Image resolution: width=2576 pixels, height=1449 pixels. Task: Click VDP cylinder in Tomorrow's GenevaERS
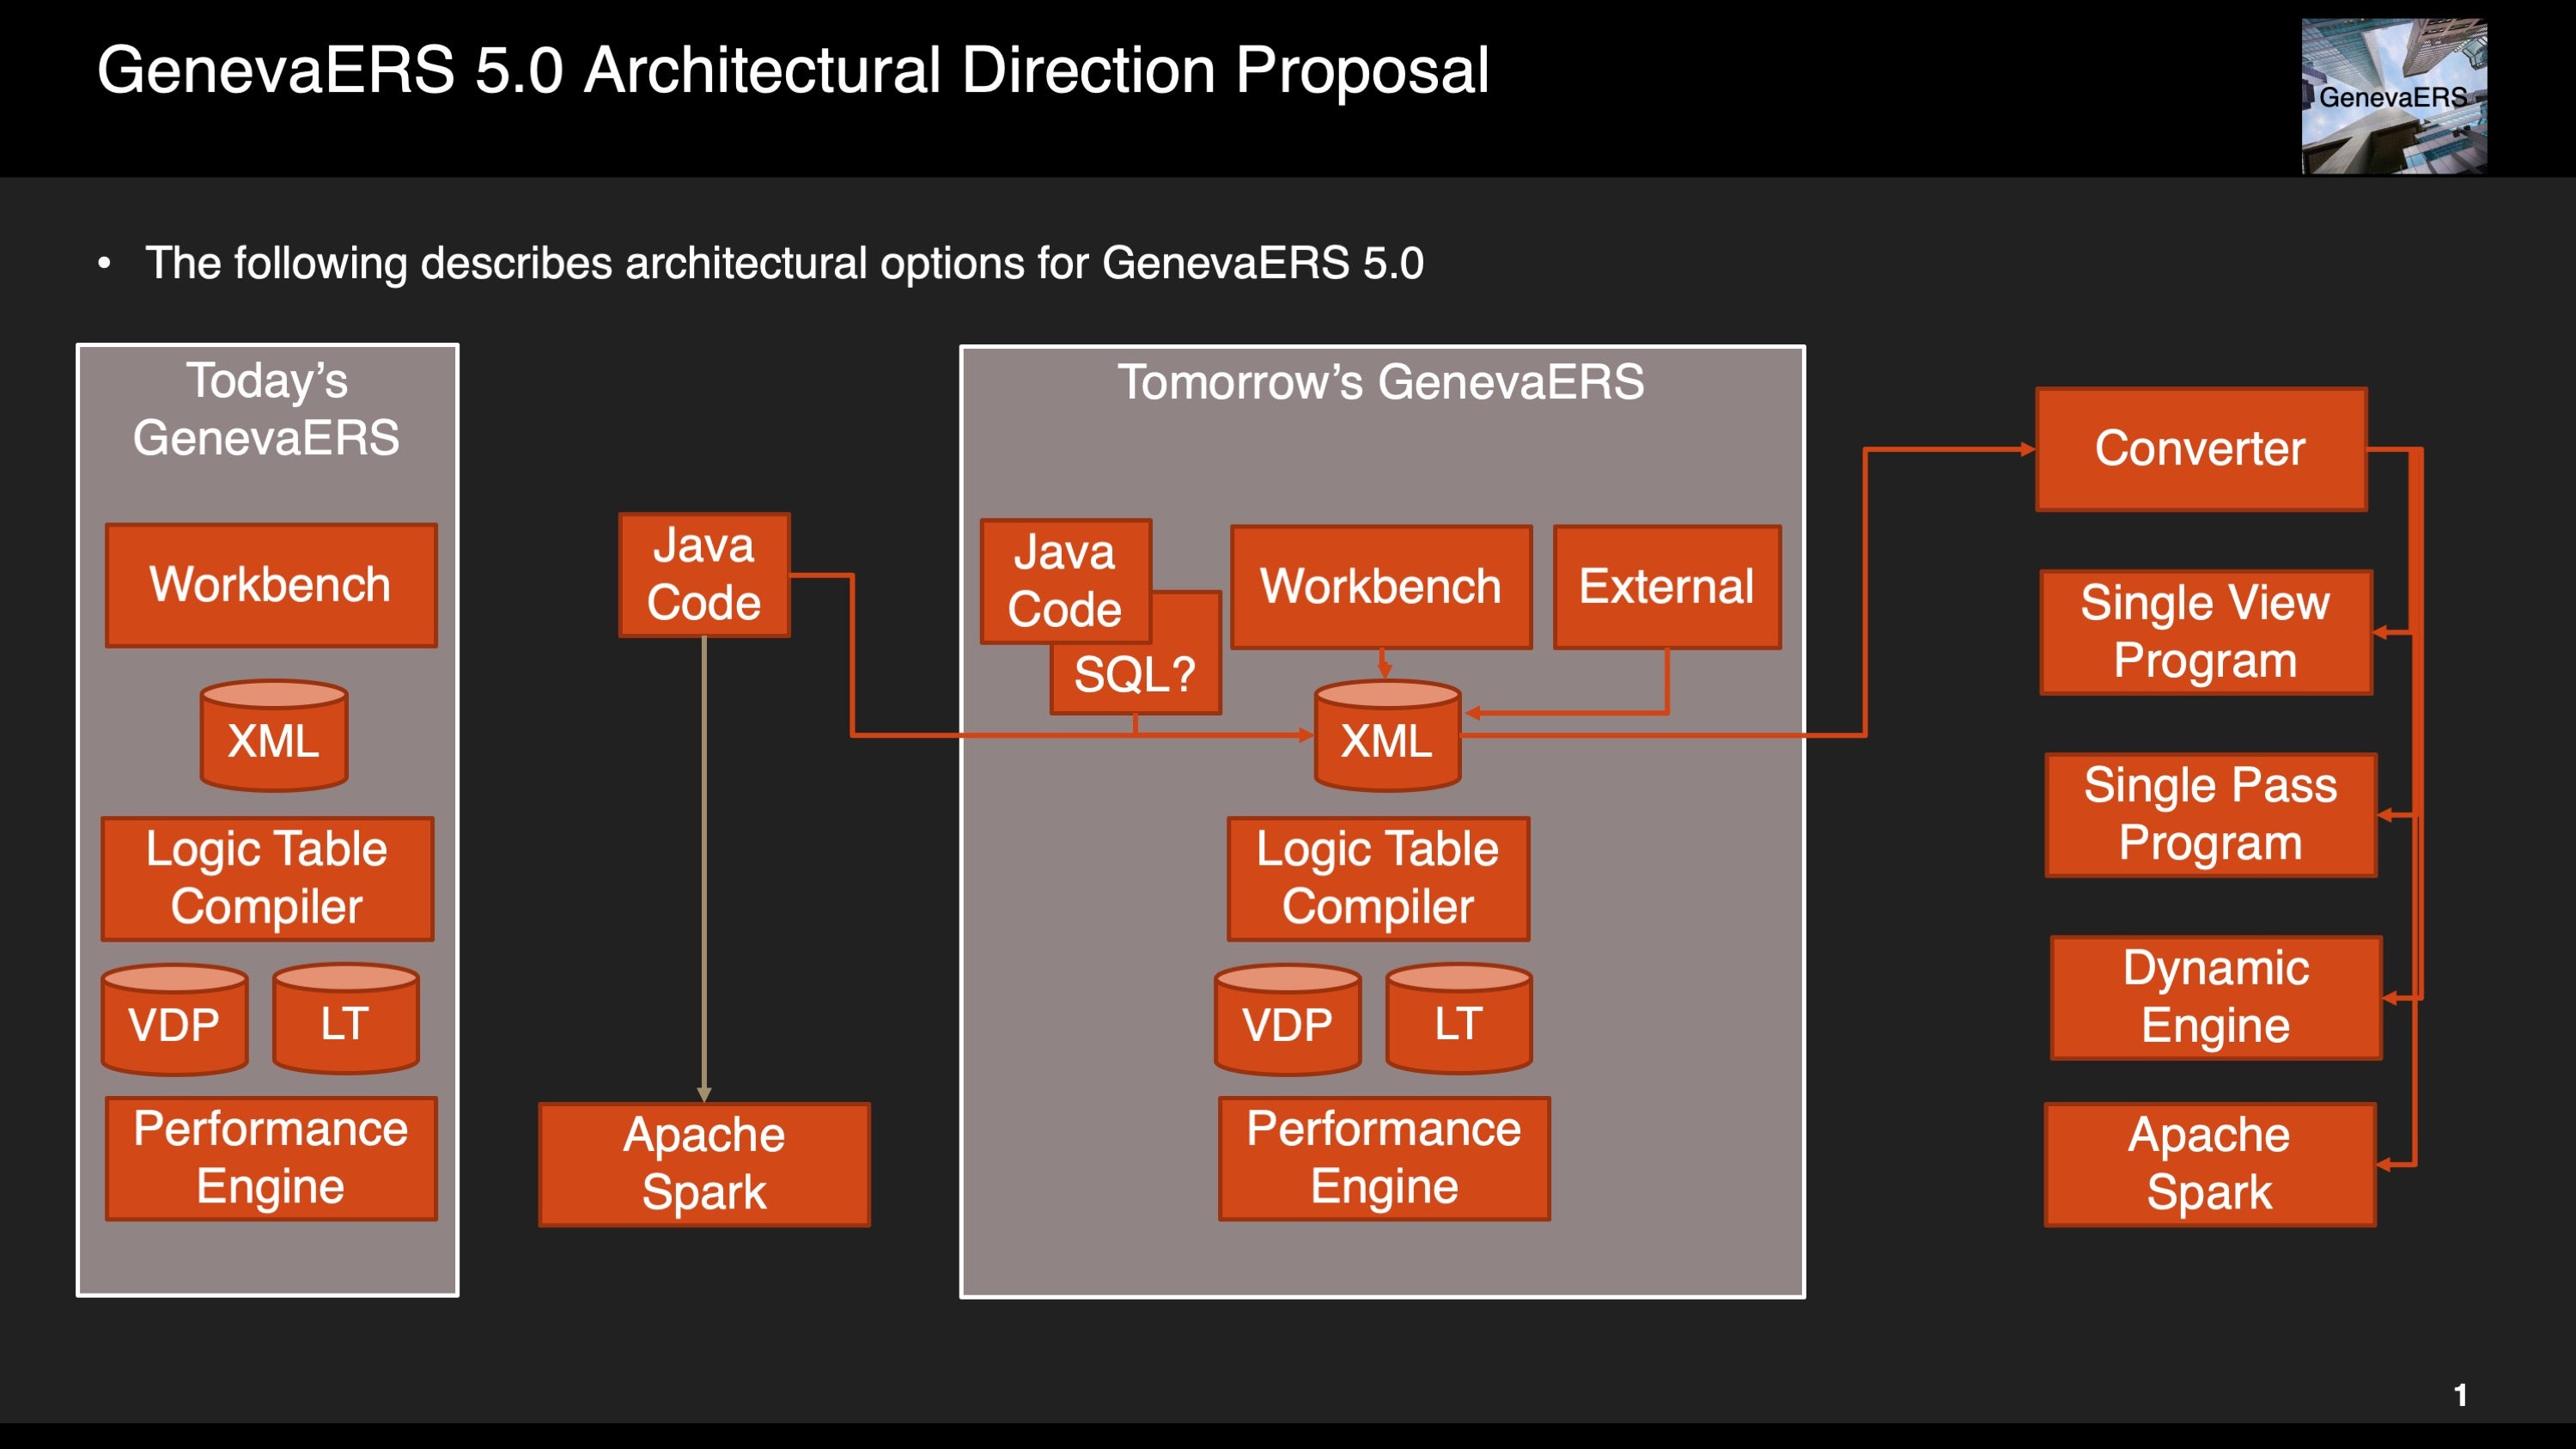coord(1288,1019)
